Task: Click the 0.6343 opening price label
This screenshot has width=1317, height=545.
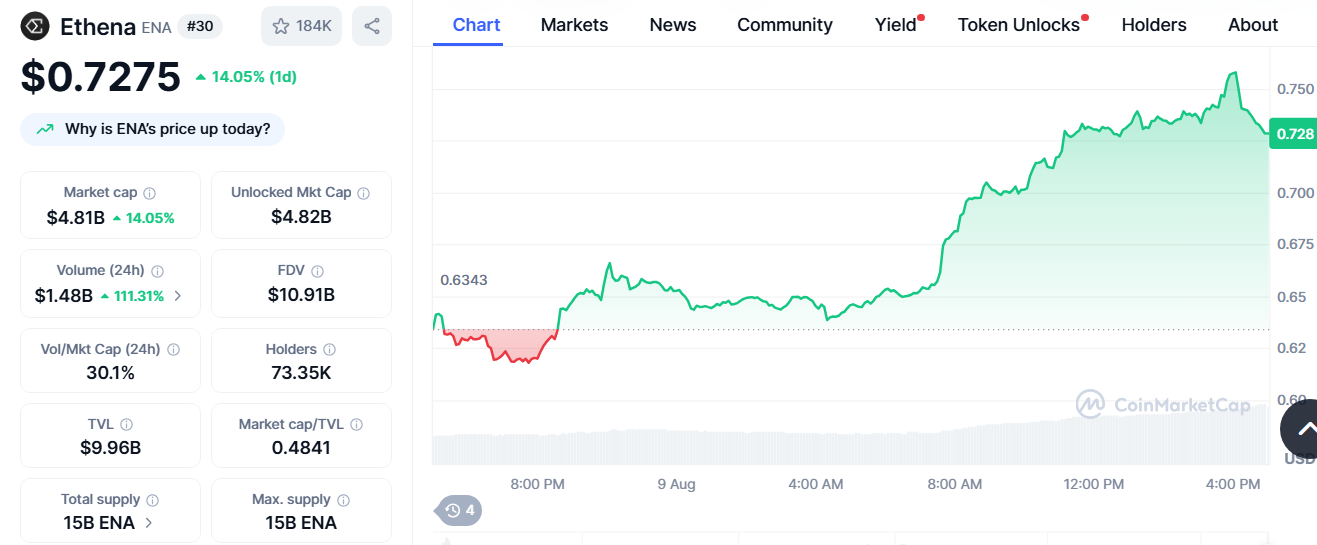Action: (x=464, y=280)
